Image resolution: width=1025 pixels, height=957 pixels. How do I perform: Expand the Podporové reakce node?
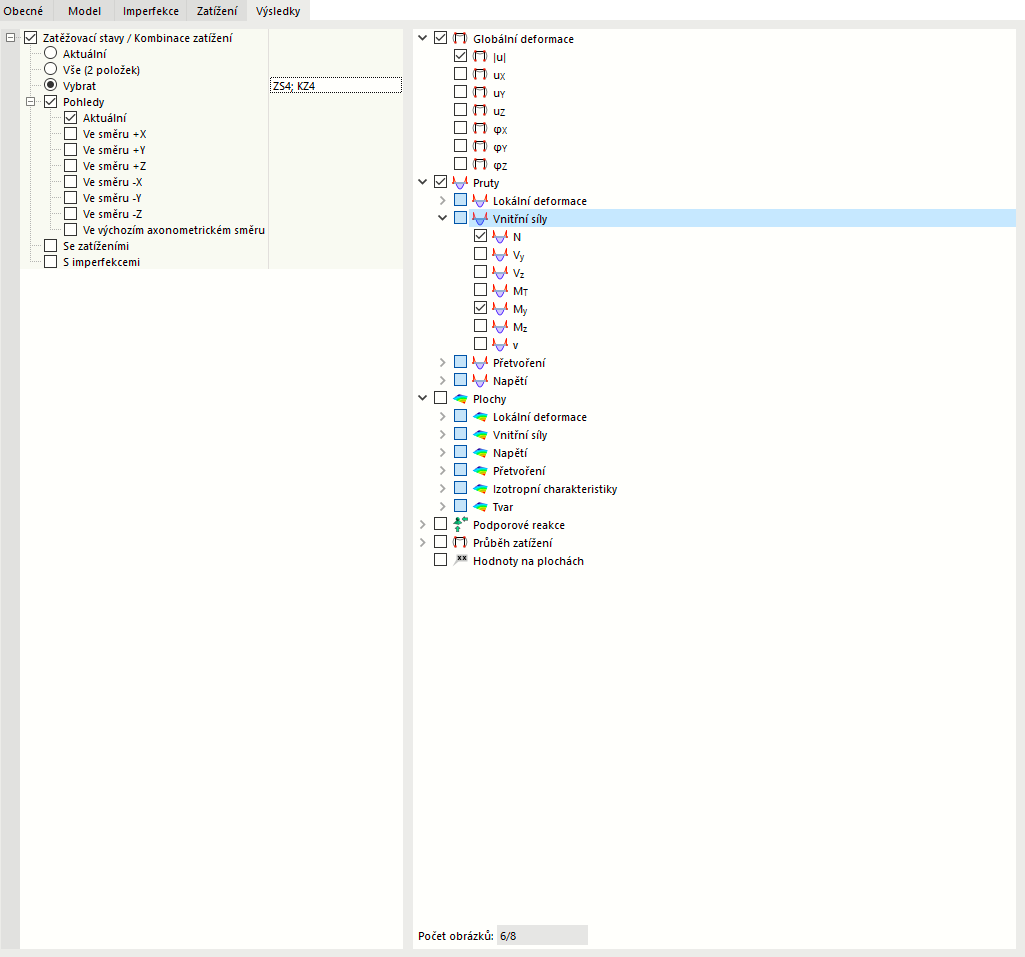click(422, 524)
